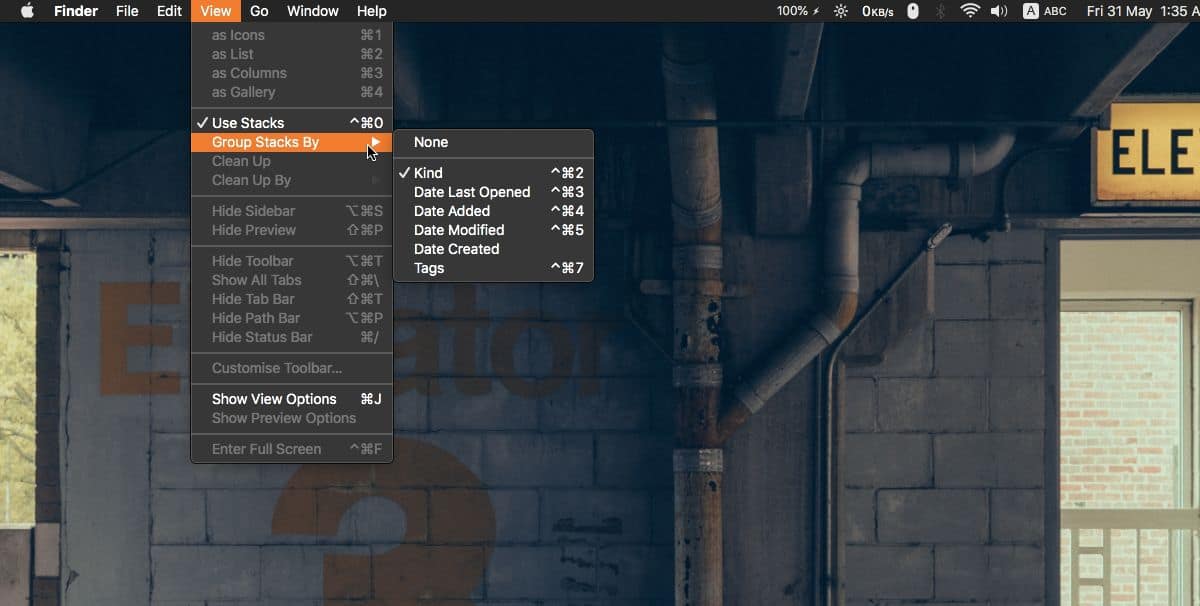This screenshot has width=1200, height=606.
Task: Open the Help menu
Action: [x=371, y=11]
